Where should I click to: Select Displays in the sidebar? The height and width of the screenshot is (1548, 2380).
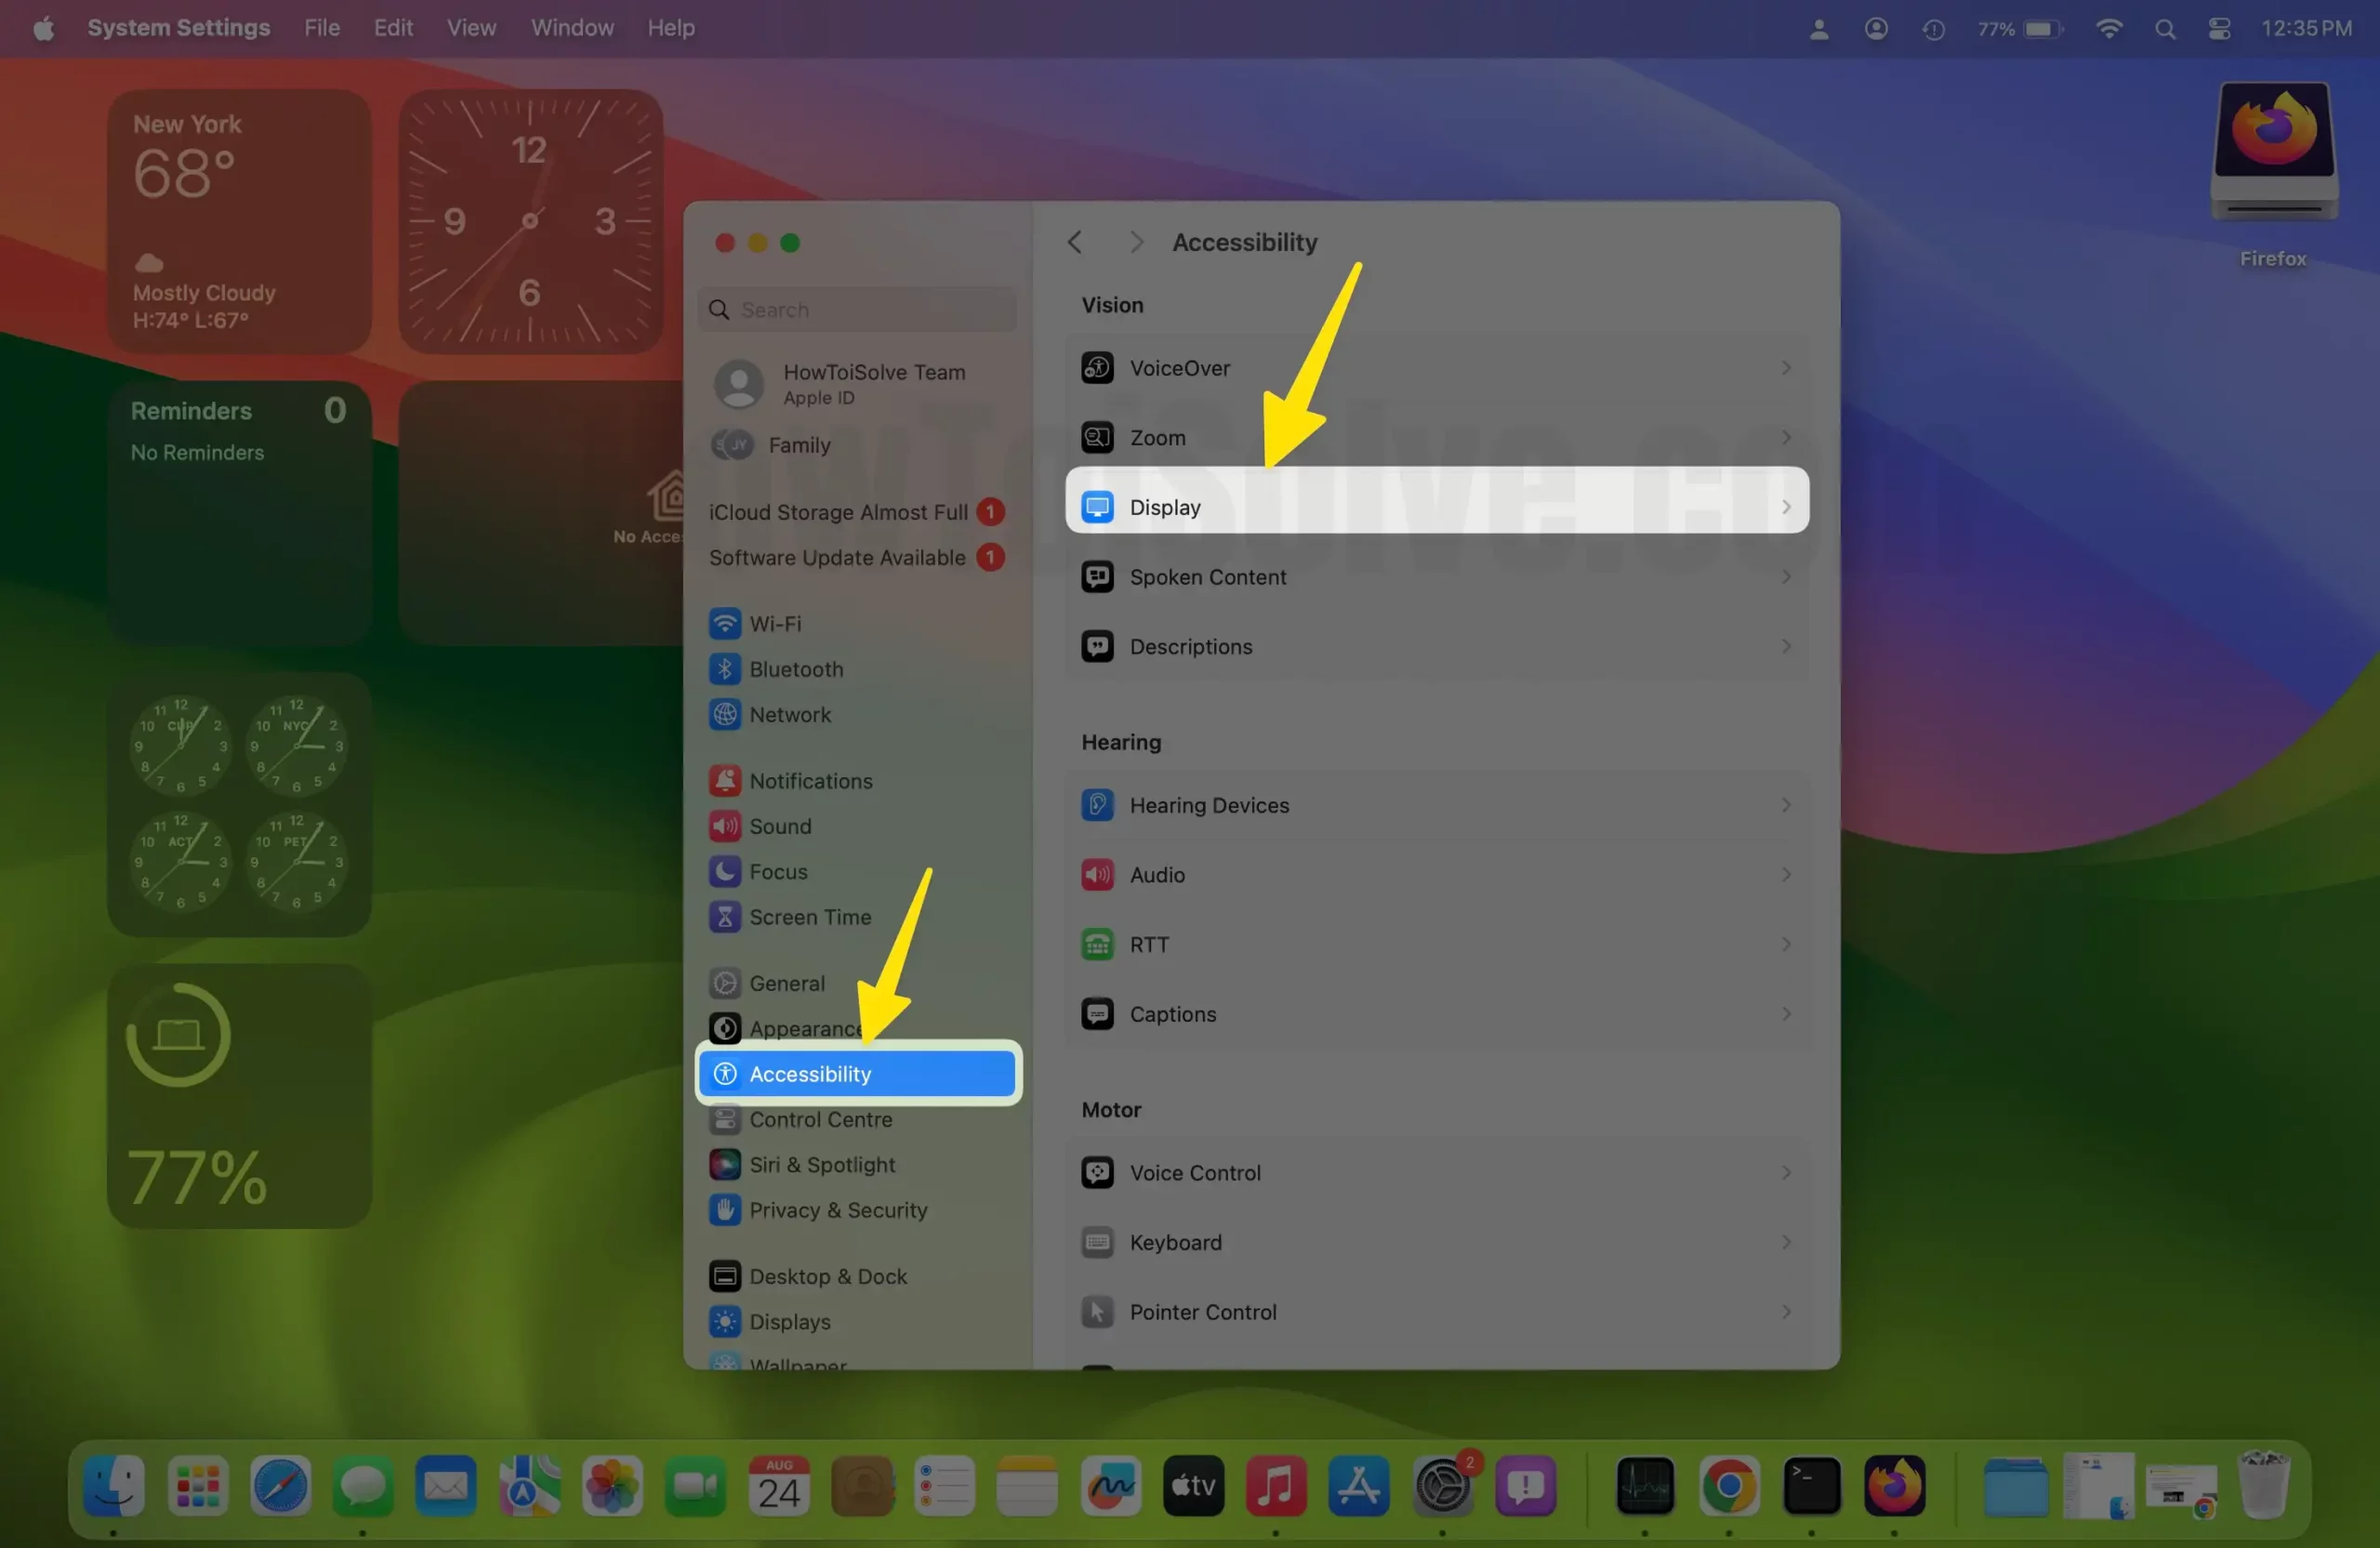click(x=859, y=1321)
